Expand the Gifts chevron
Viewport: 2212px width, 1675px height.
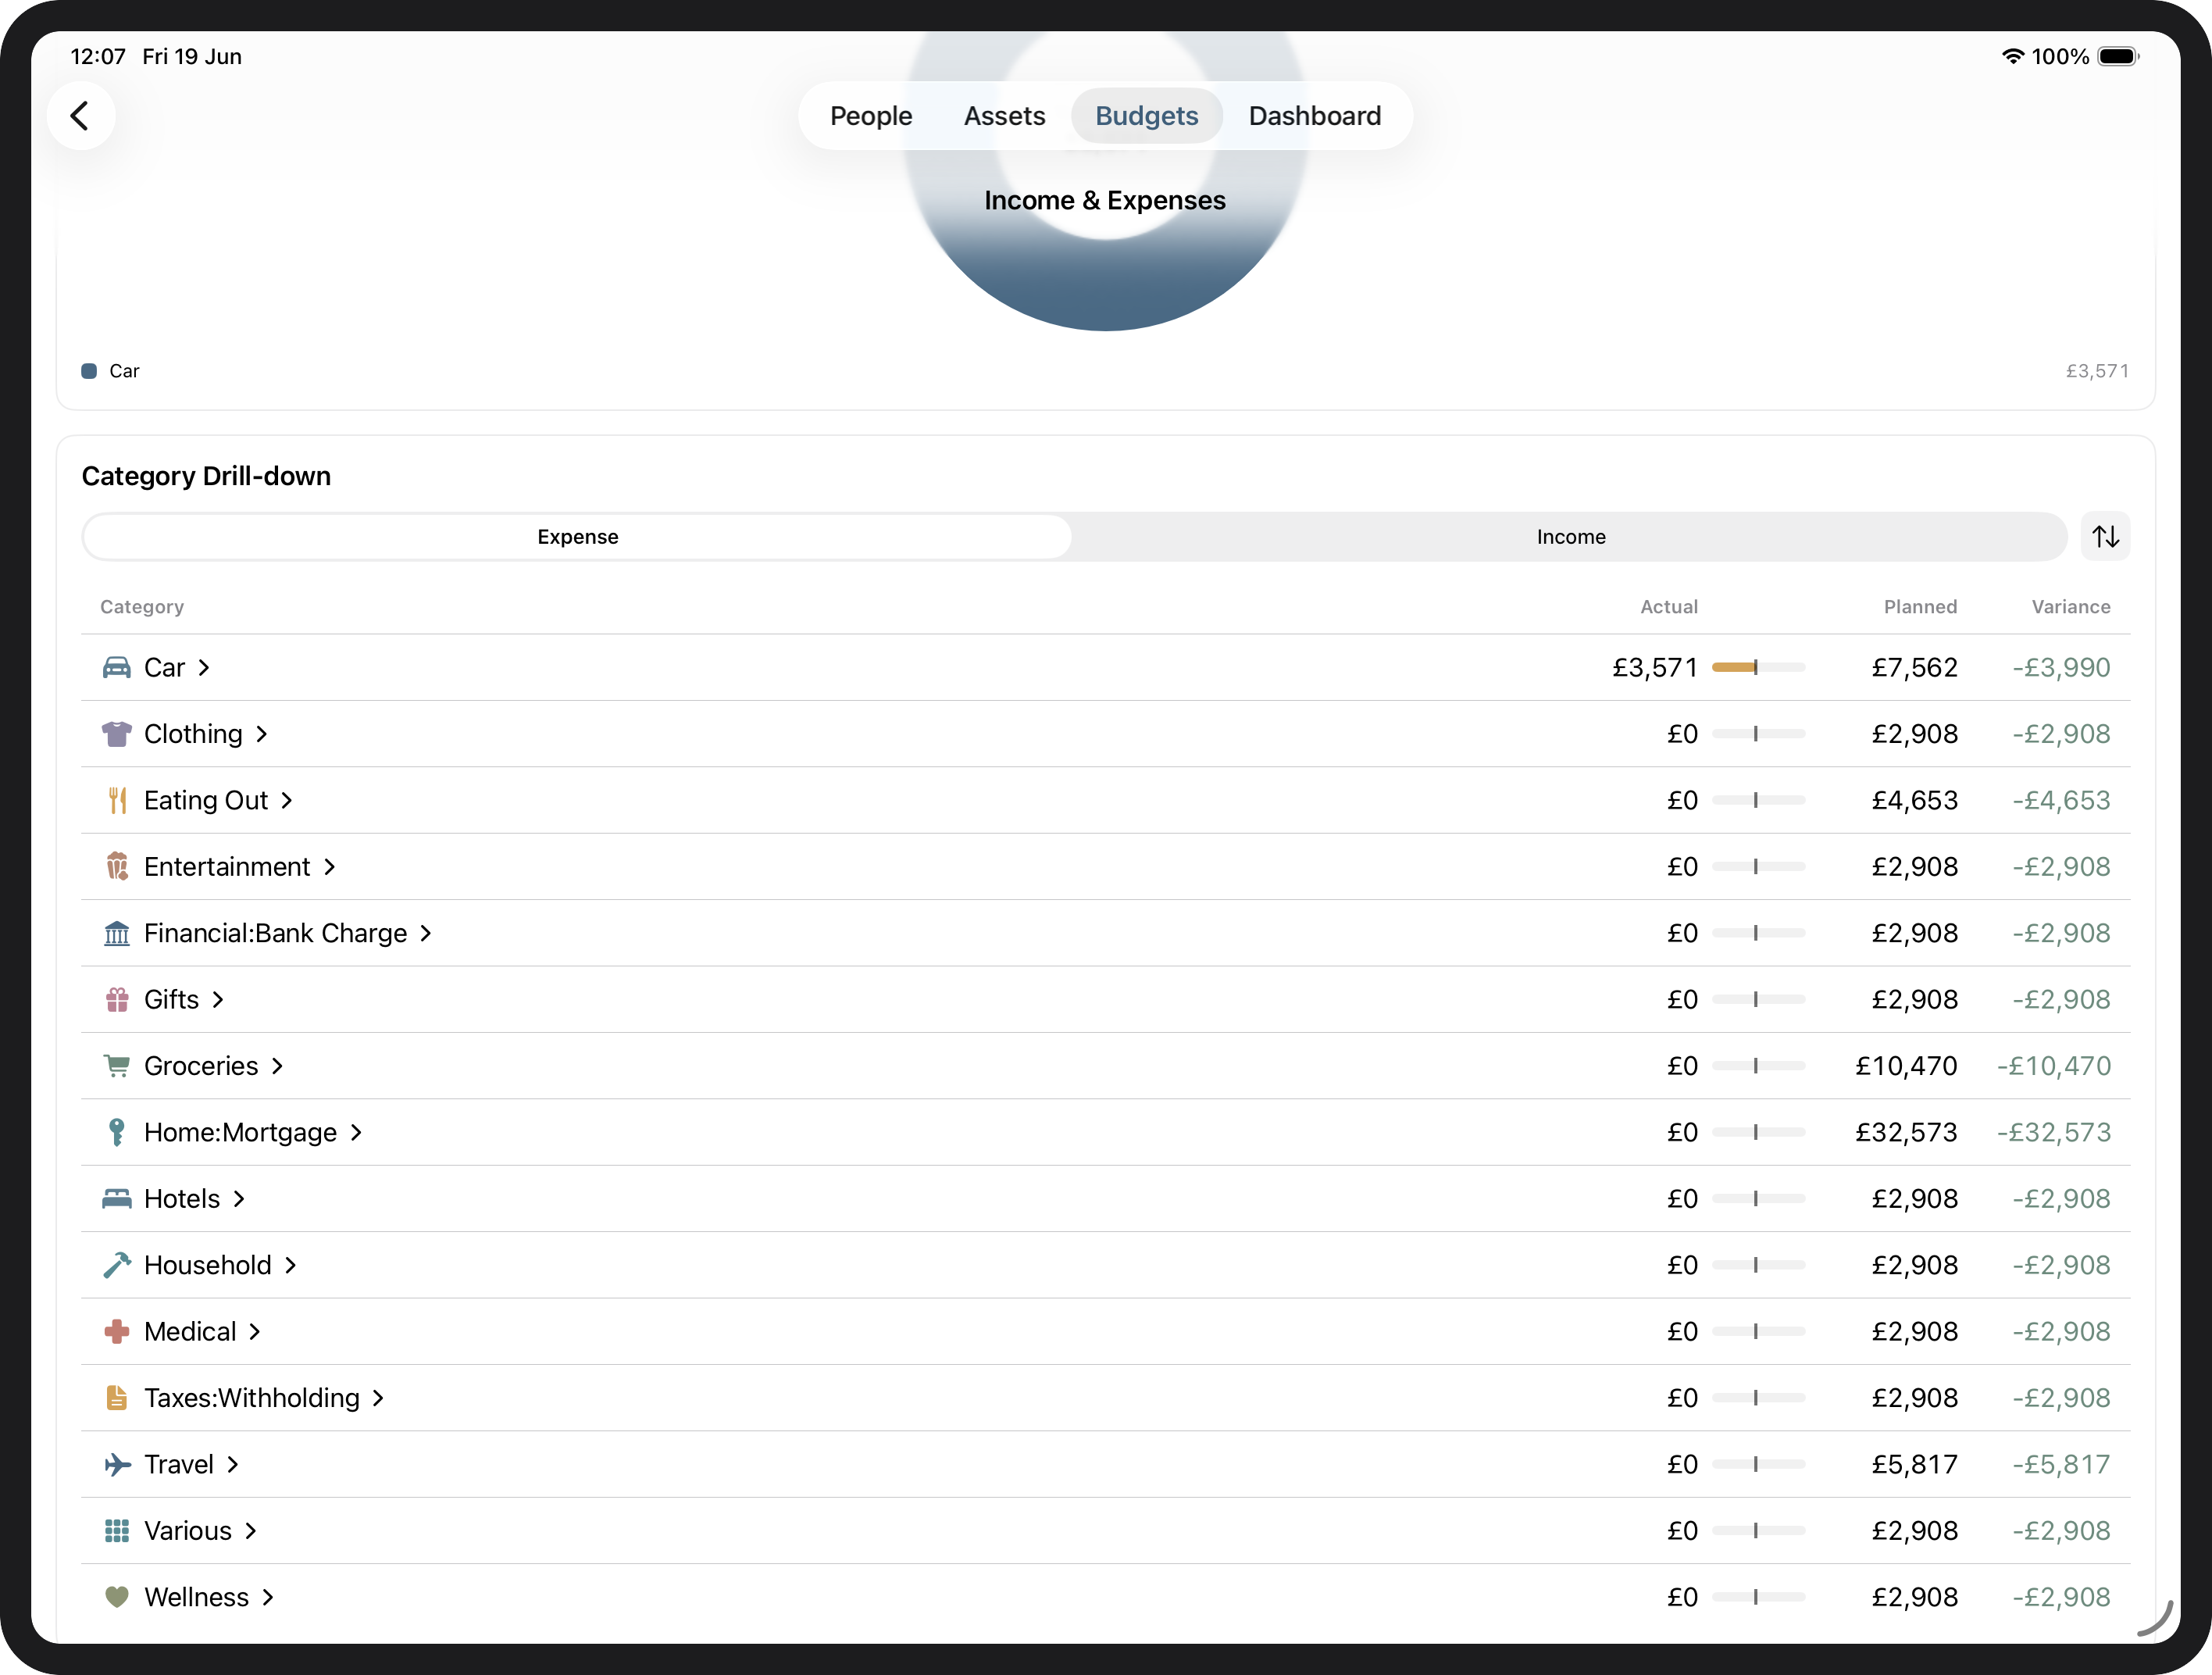pyautogui.click(x=218, y=1000)
